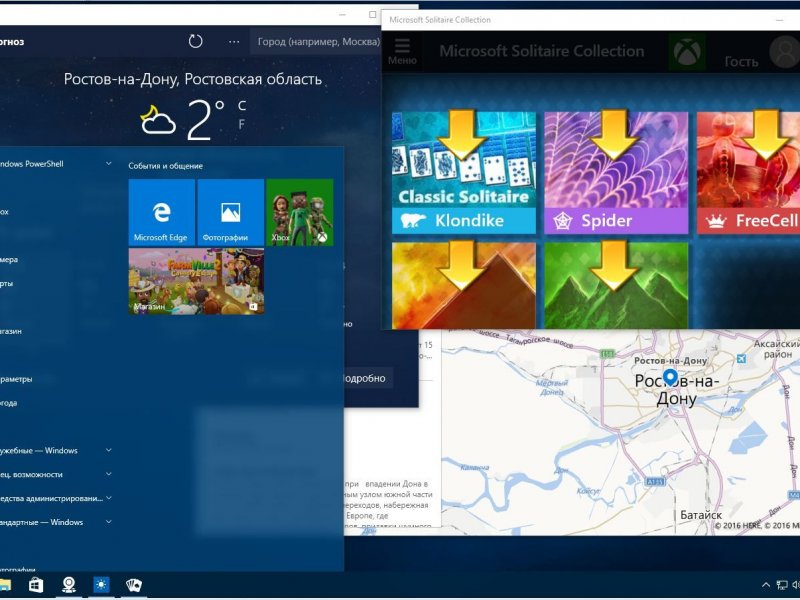Expand the Windows PowerShell folder chevron
This screenshot has width=800, height=600.
point(109,163)
